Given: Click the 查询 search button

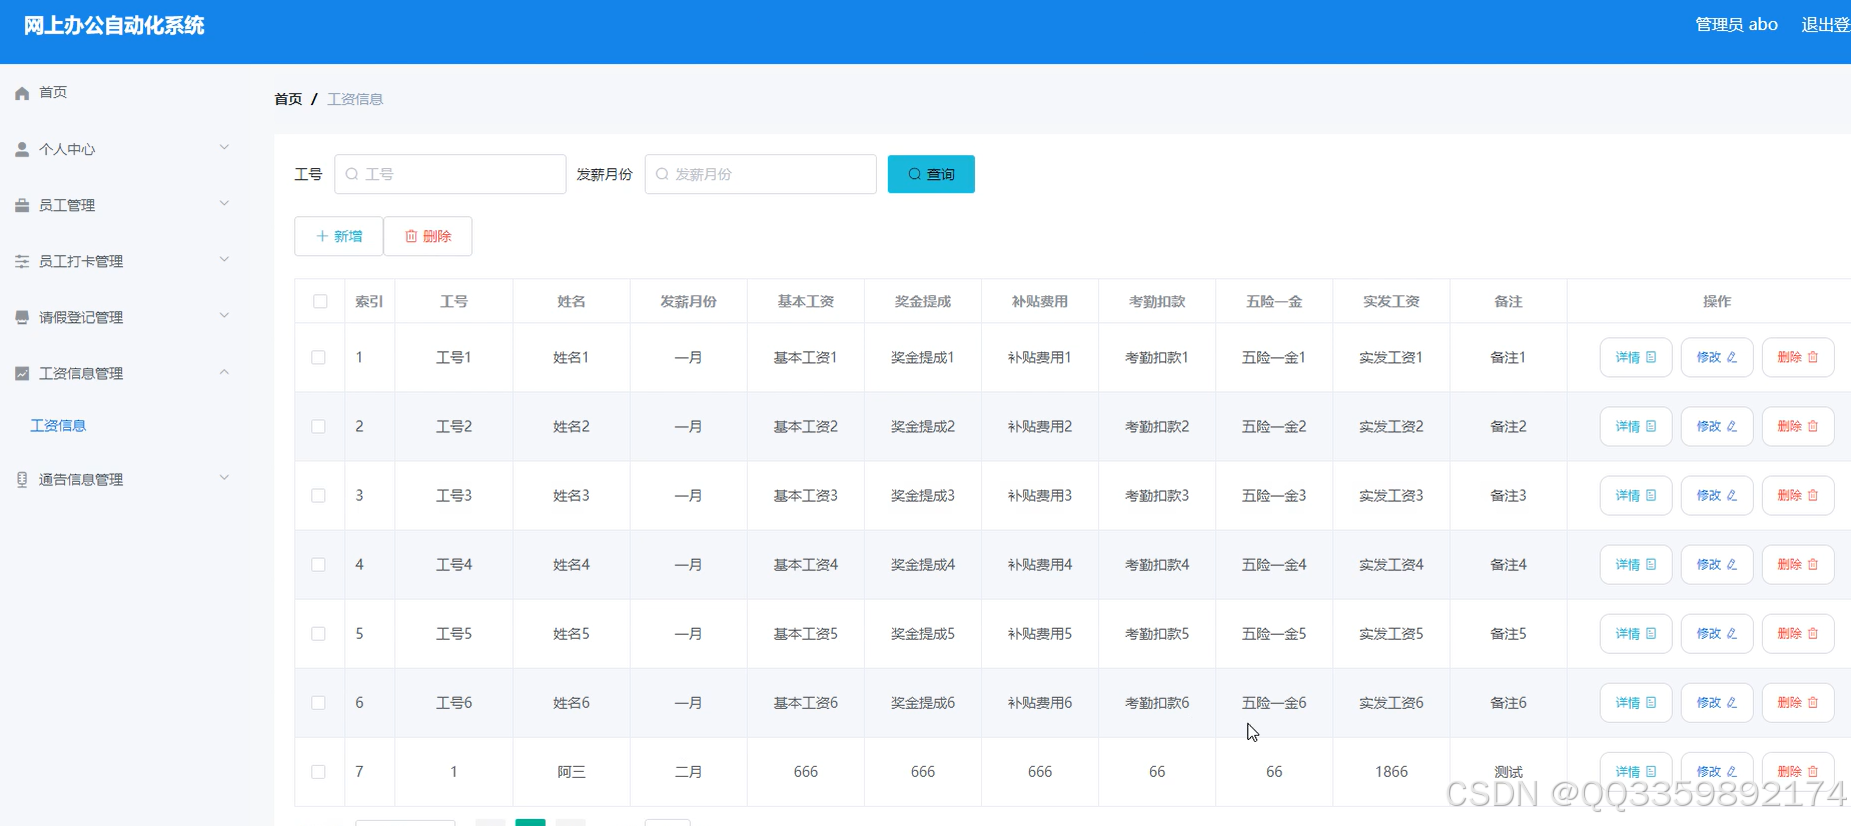Looking at the screenshot, I should (931, 174).
